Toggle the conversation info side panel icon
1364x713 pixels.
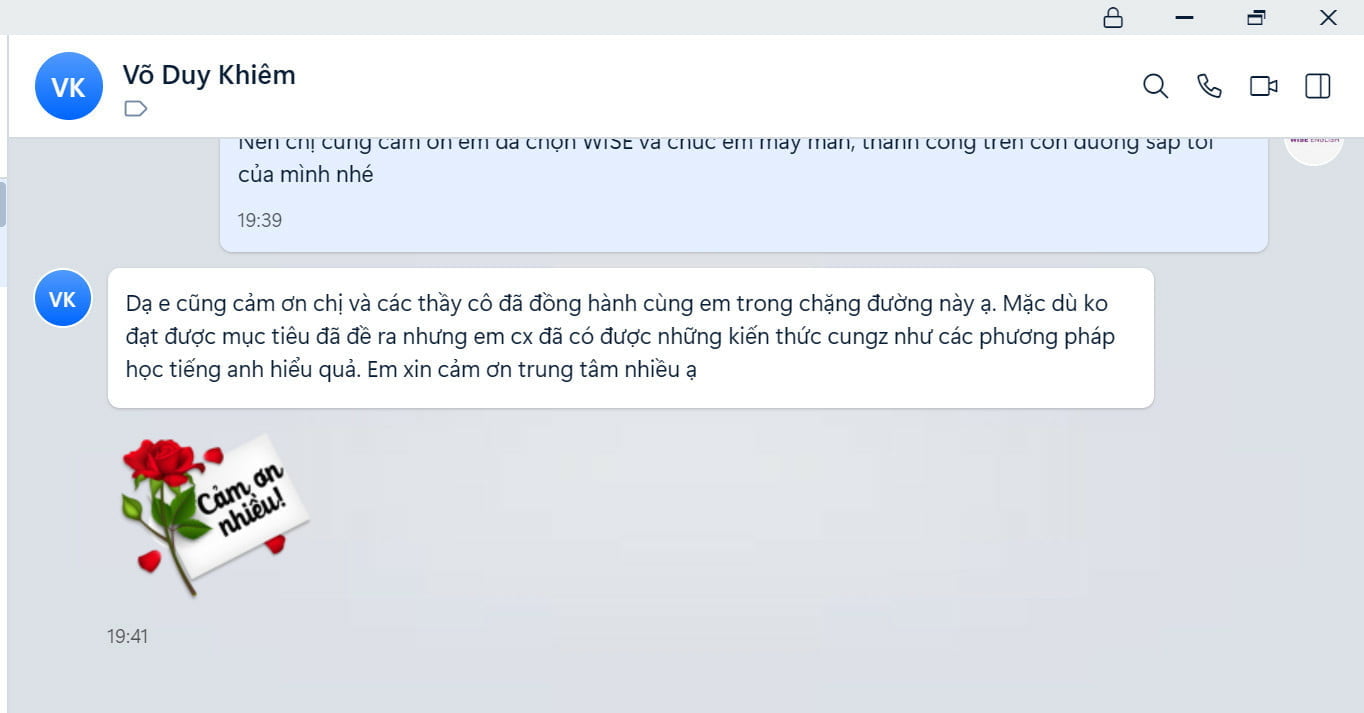click(x=1318, y=86)
